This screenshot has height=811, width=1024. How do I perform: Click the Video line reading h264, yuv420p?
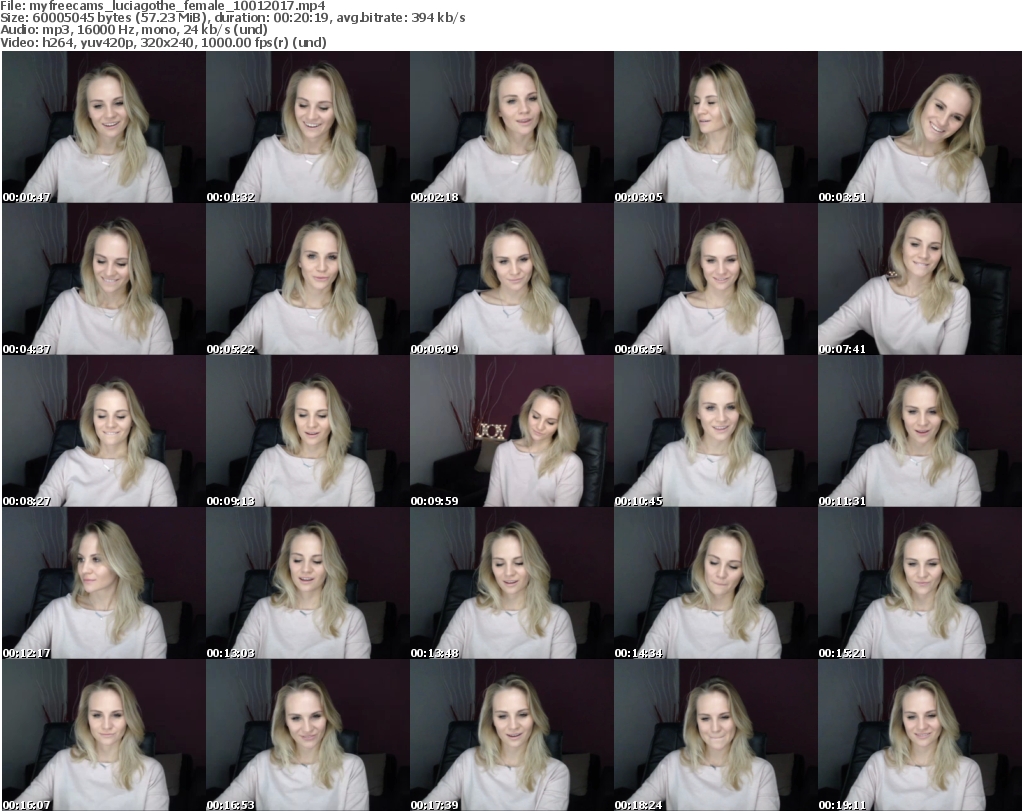163,42
